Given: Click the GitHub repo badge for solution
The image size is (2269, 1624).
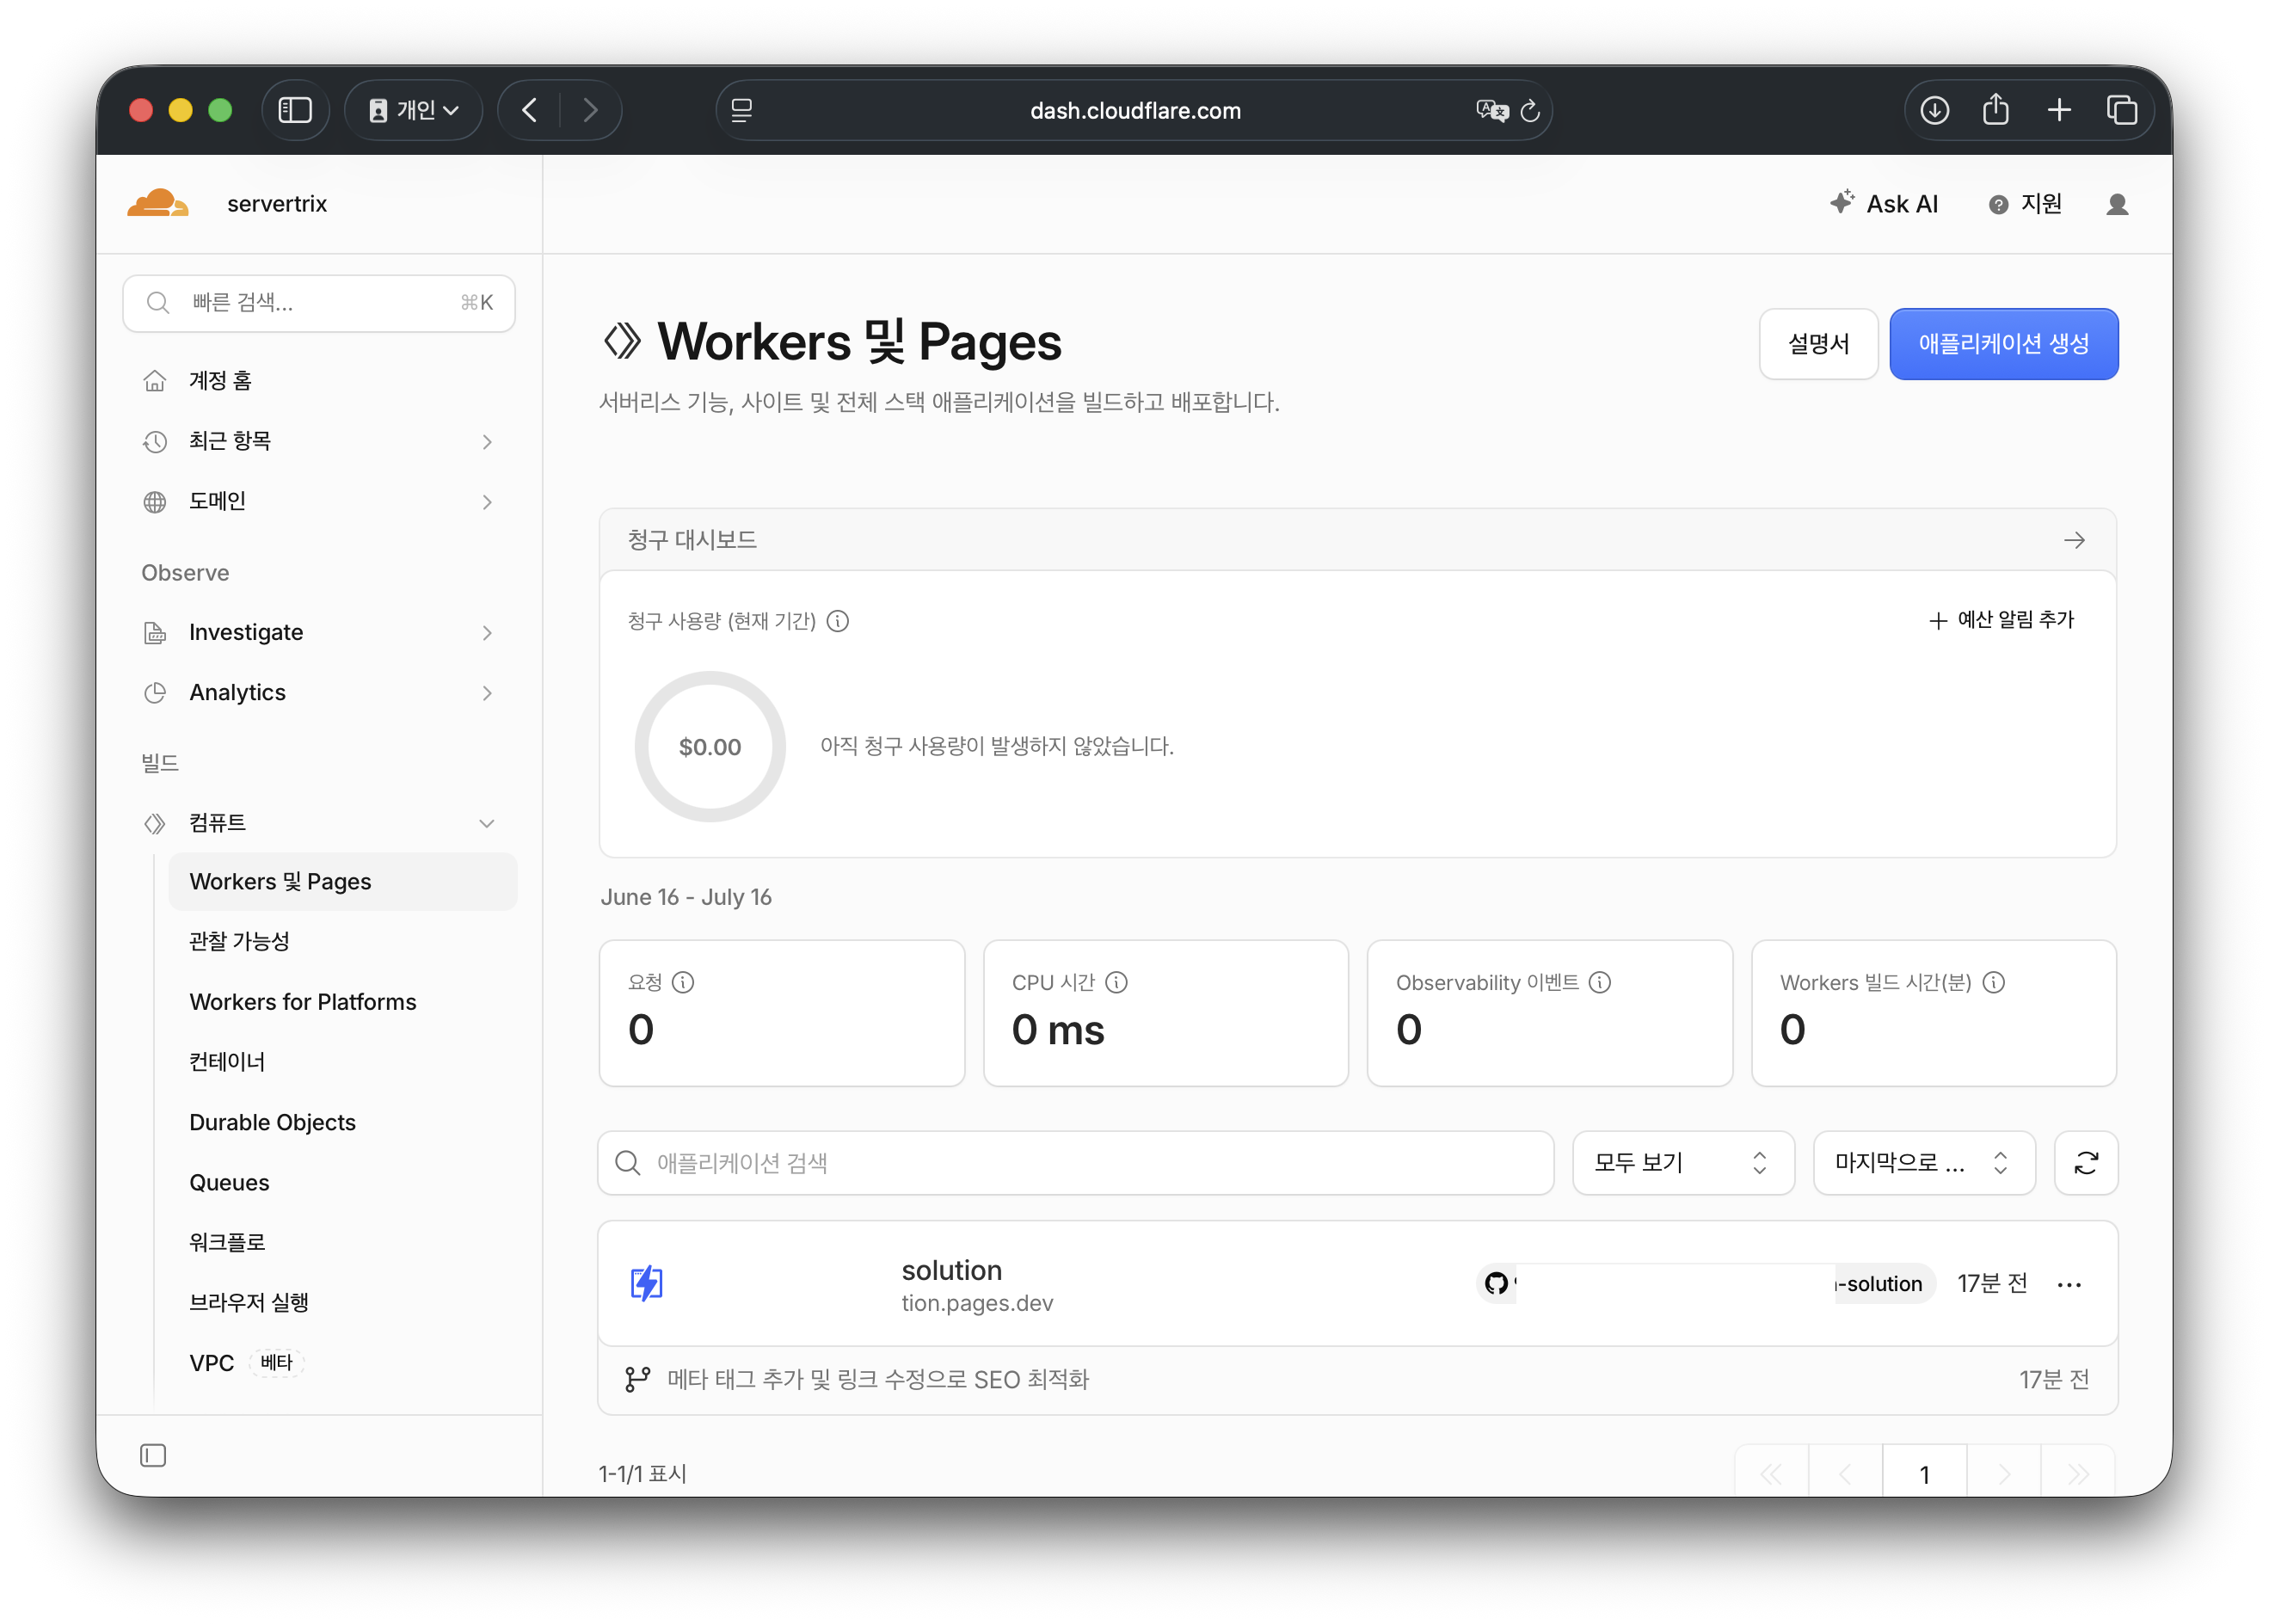Looking at the screenshot, I should coord(1706,1284).
